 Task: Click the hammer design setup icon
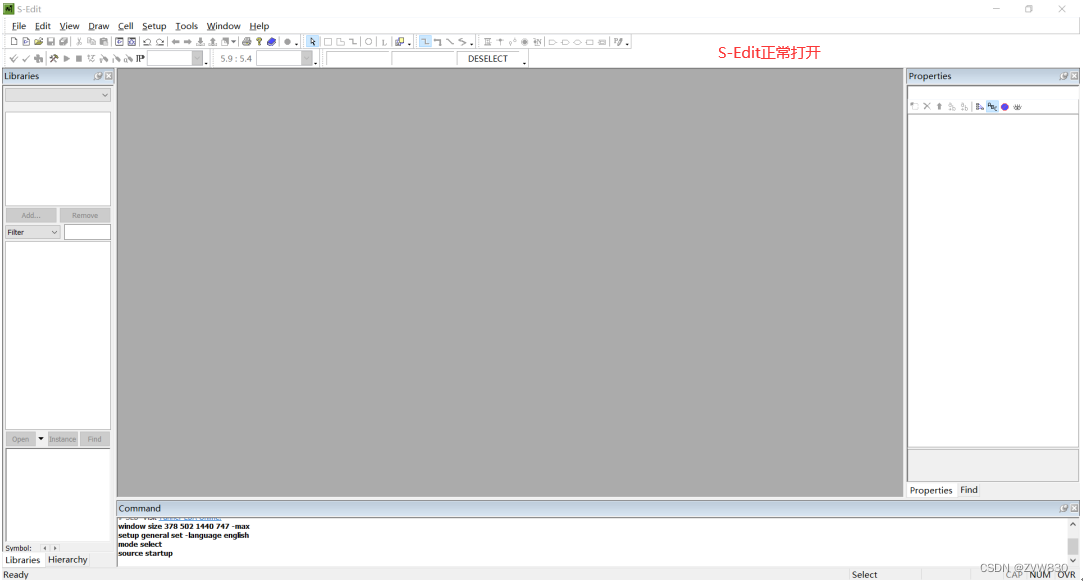click(54, 59)
